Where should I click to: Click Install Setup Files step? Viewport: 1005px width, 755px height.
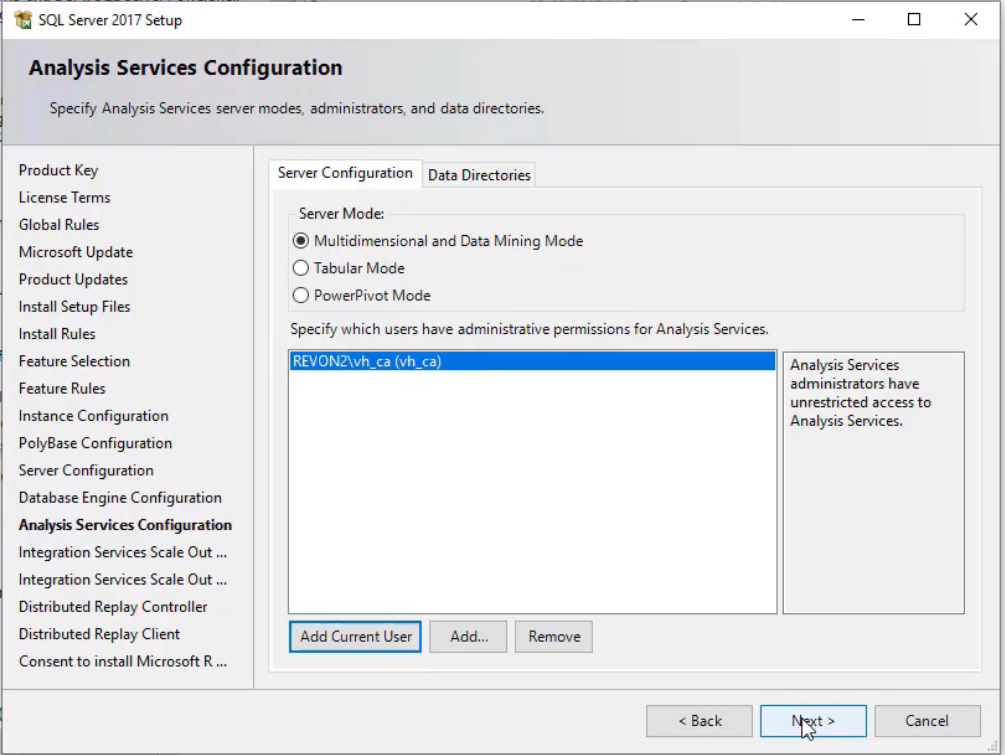coord(74,307)
